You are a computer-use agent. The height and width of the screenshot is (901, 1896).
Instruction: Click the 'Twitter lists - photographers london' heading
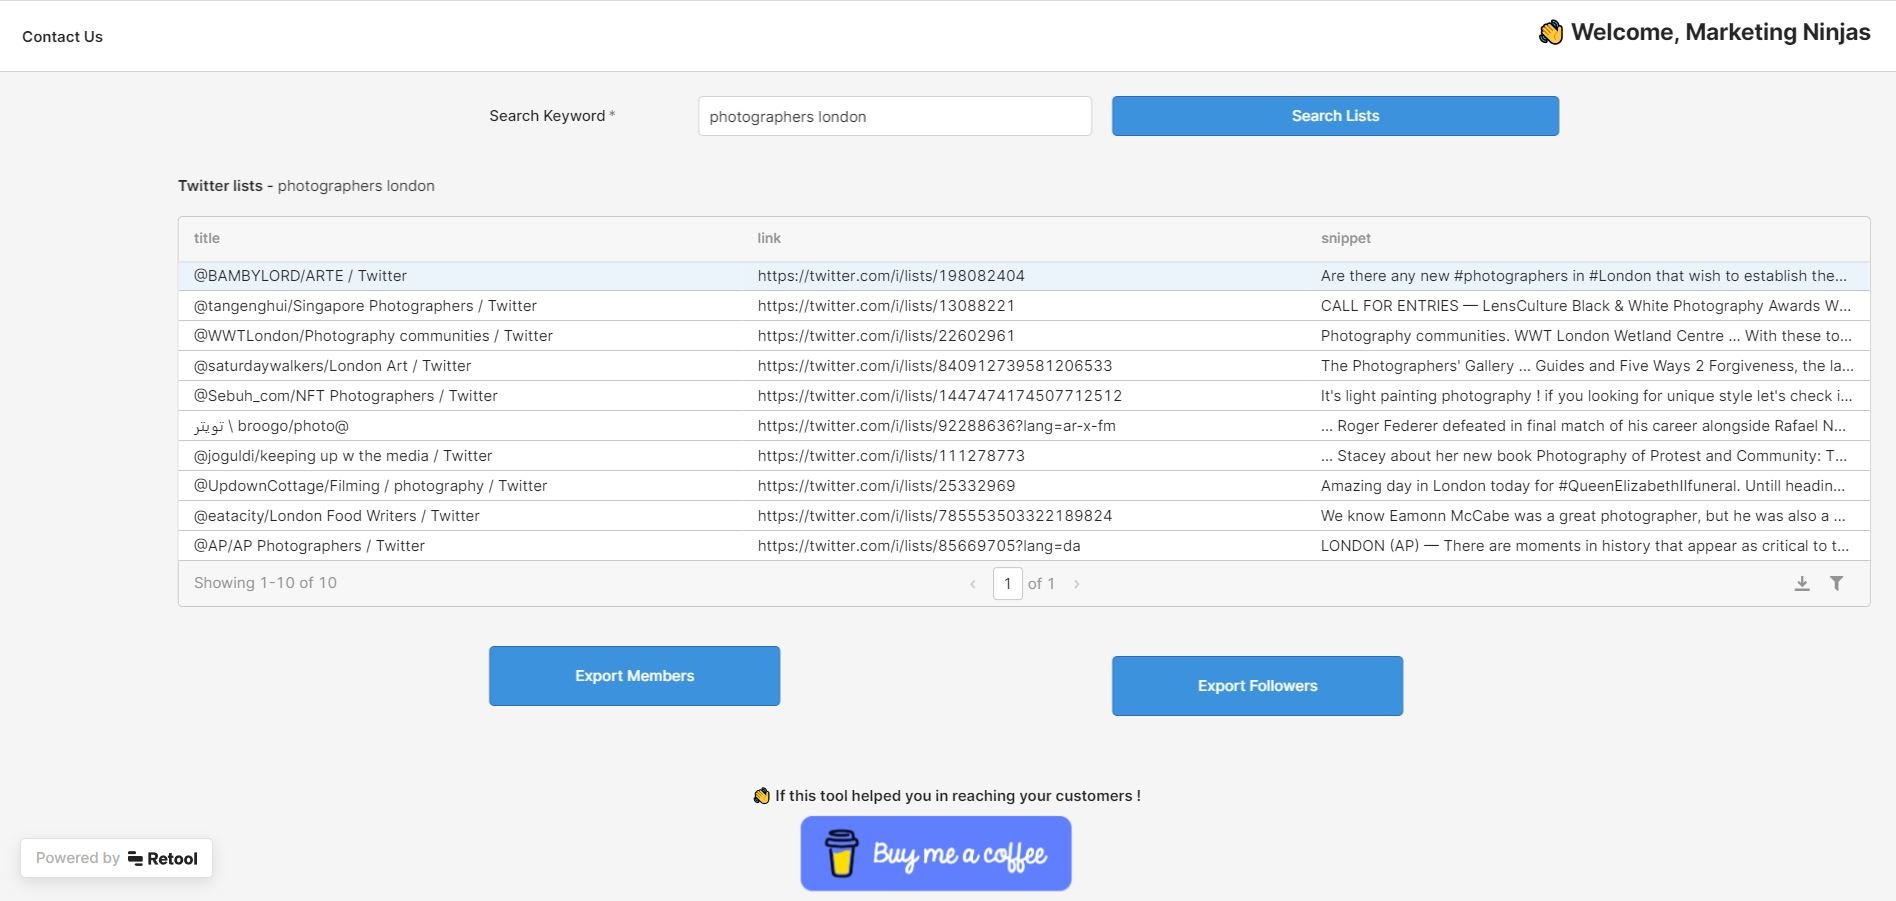click(x=306, y=186)
